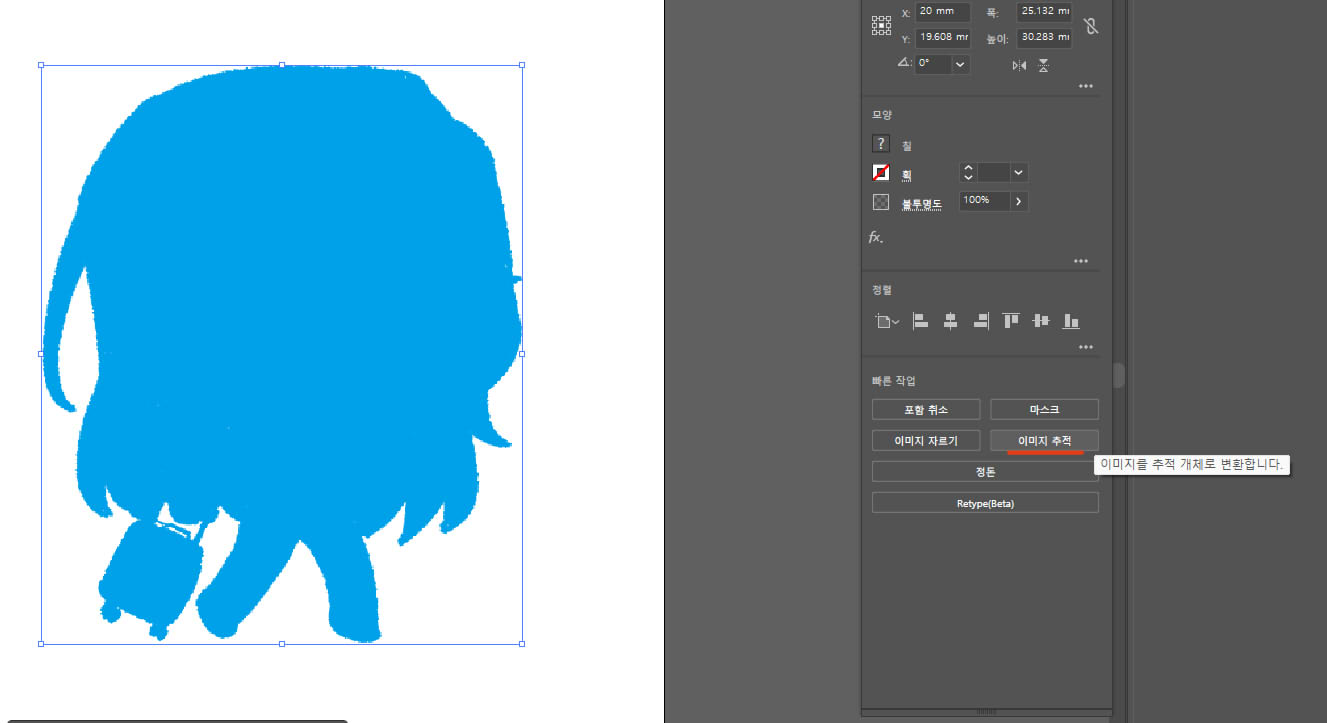Click the X position field
Image resolution: width=1327 pixels, height=723 pixels.
943,13
